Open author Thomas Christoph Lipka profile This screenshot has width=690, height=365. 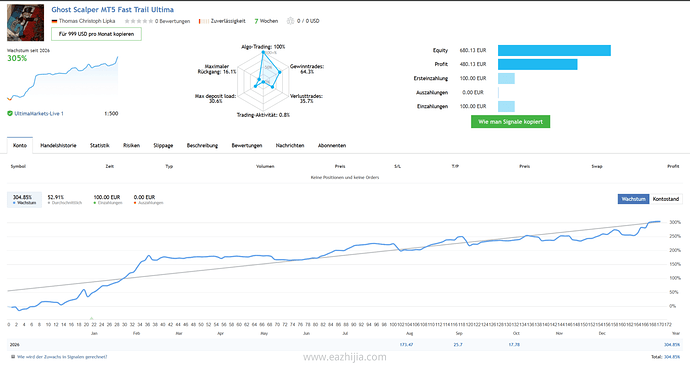click(87, 21)
